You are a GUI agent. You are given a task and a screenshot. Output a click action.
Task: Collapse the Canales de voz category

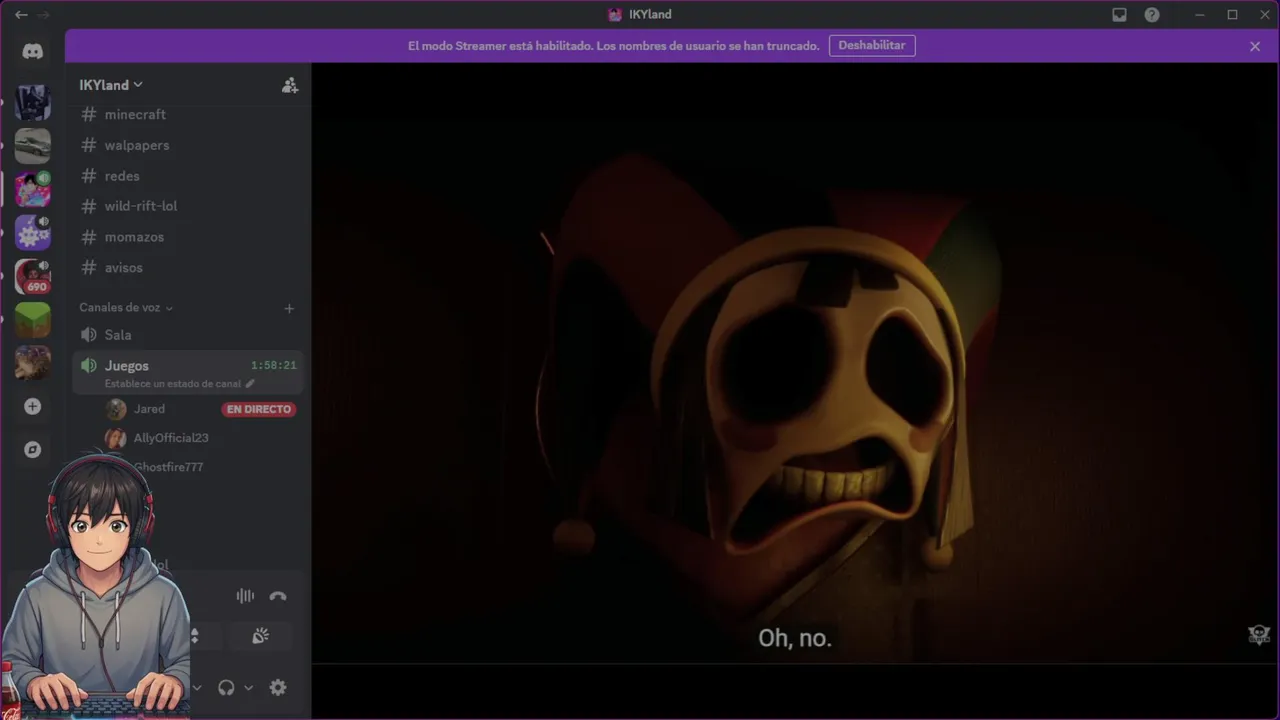coord(126,308)
